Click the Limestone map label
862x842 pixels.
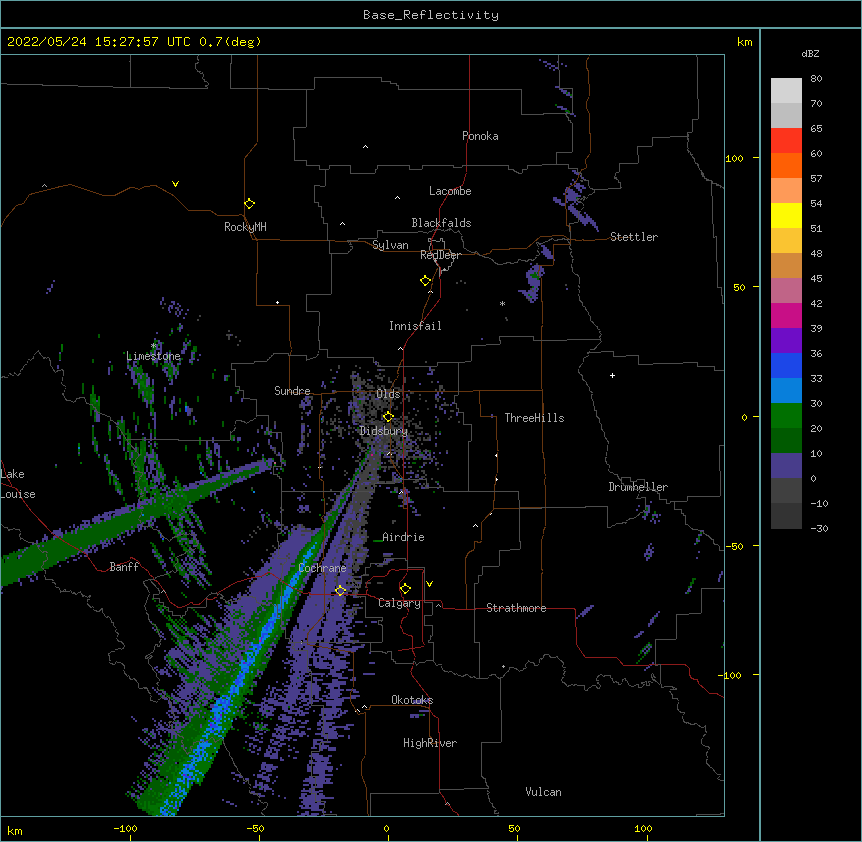153,356
